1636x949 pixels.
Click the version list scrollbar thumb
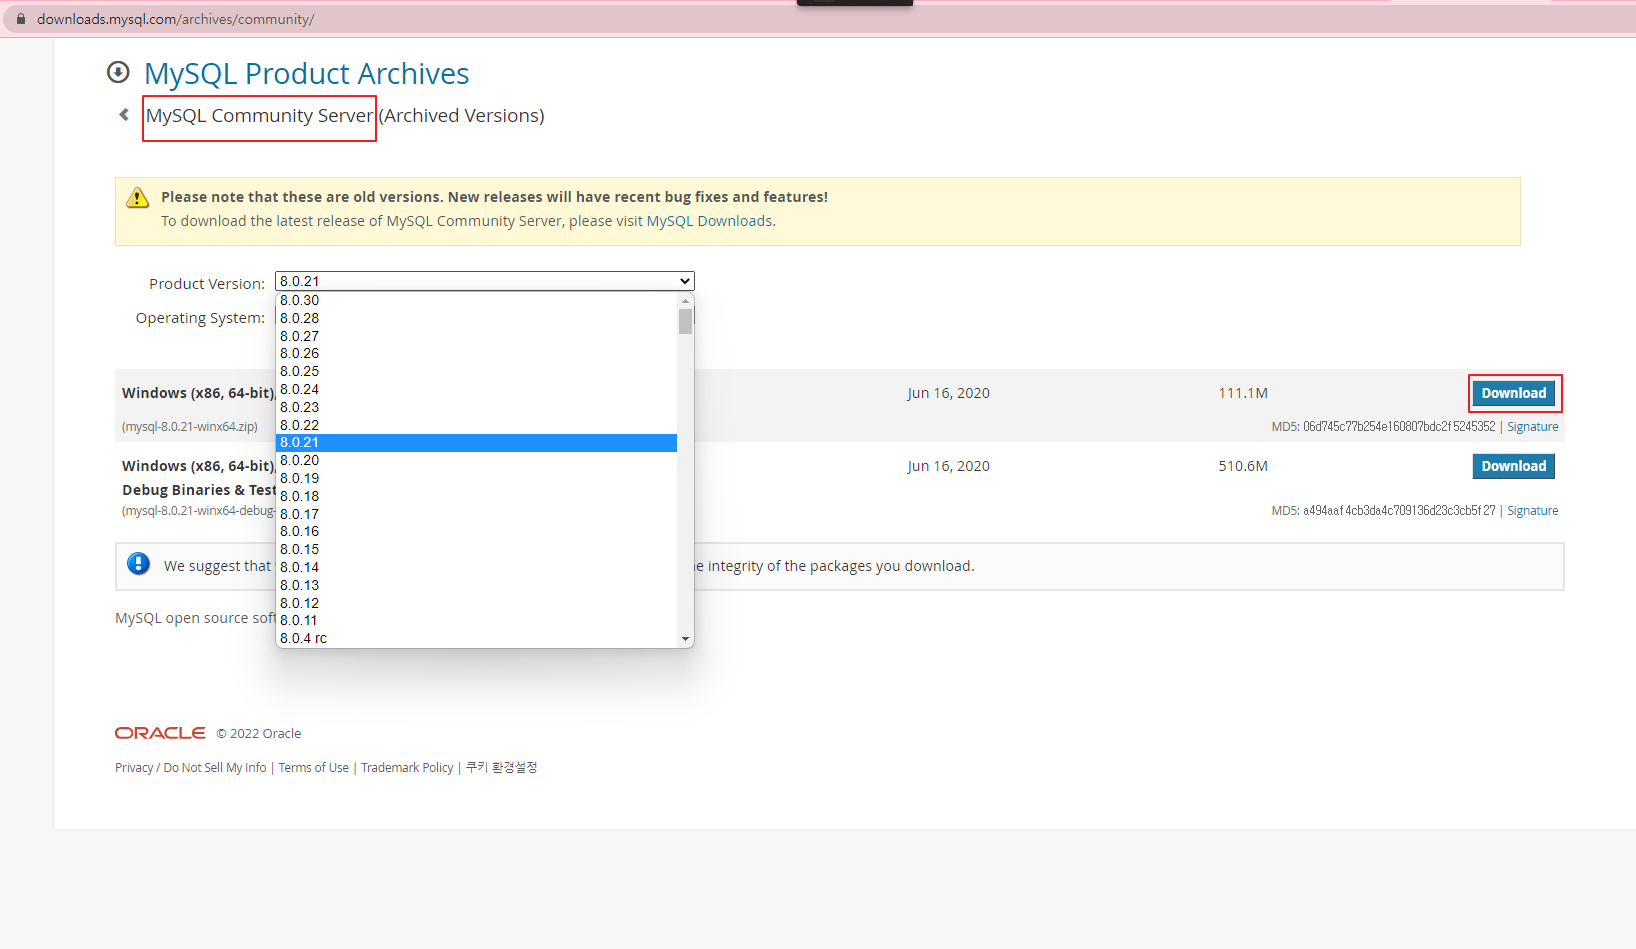pyautogui.click(x=685, y=321)
